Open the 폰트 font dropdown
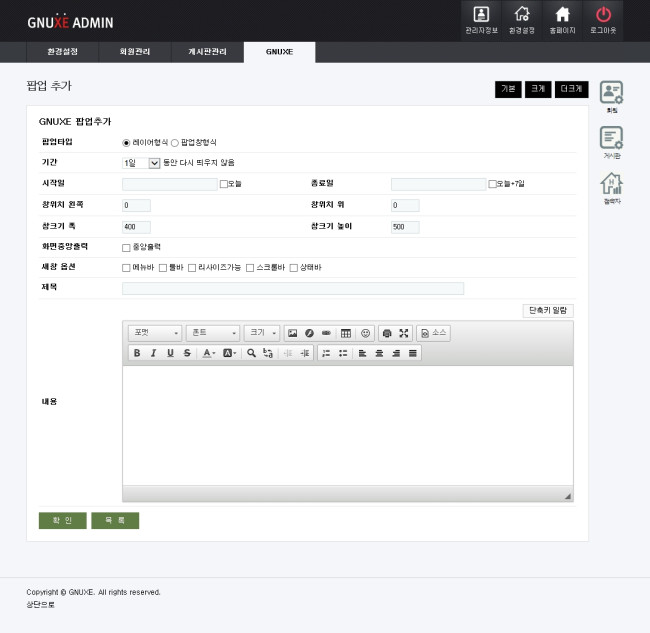The image size is (650, 633). (x=213, y=333)
